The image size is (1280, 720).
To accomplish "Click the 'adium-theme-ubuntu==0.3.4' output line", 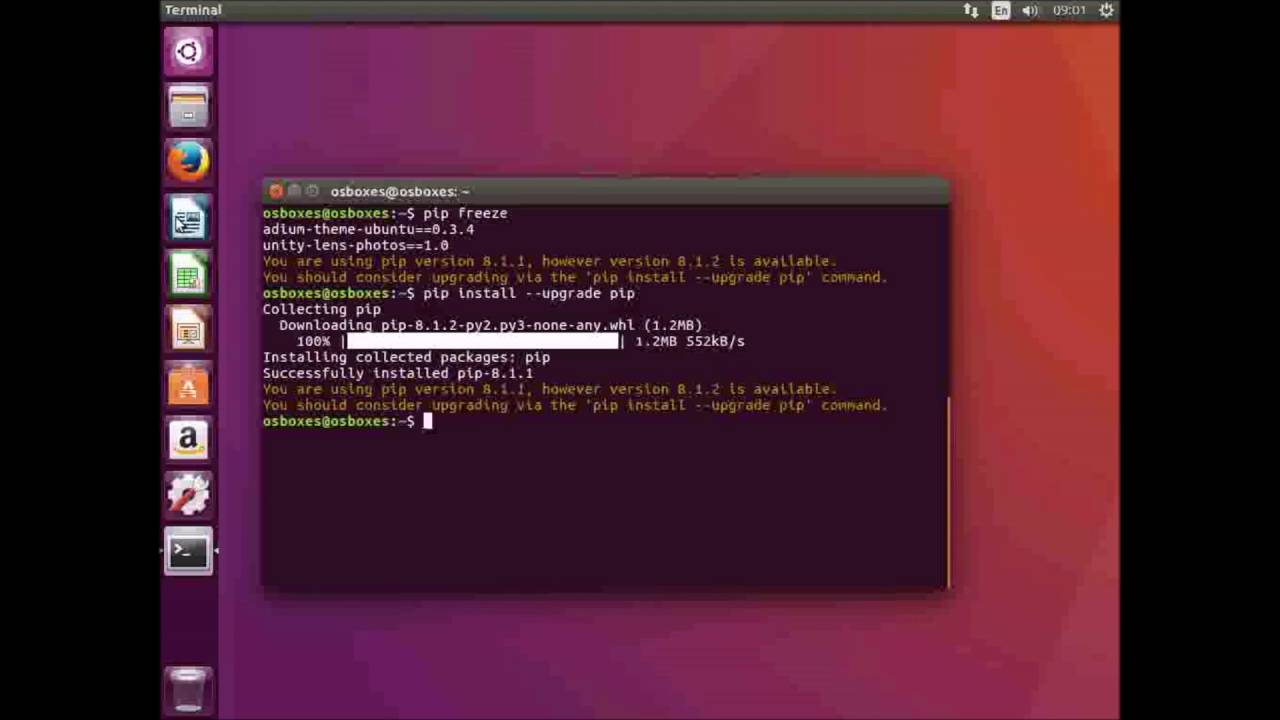I will pyautogui.click(x=368, y=229).
